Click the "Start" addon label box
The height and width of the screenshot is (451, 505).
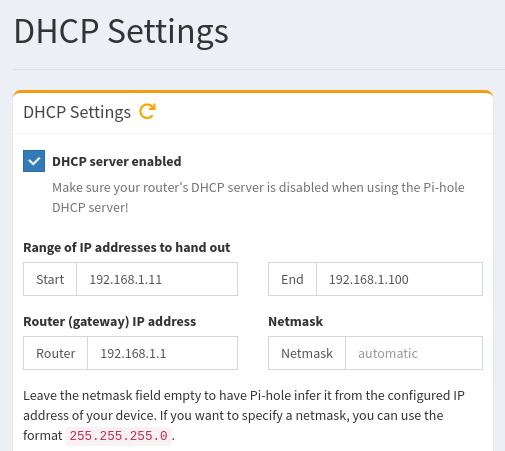[x=50, y=279]
